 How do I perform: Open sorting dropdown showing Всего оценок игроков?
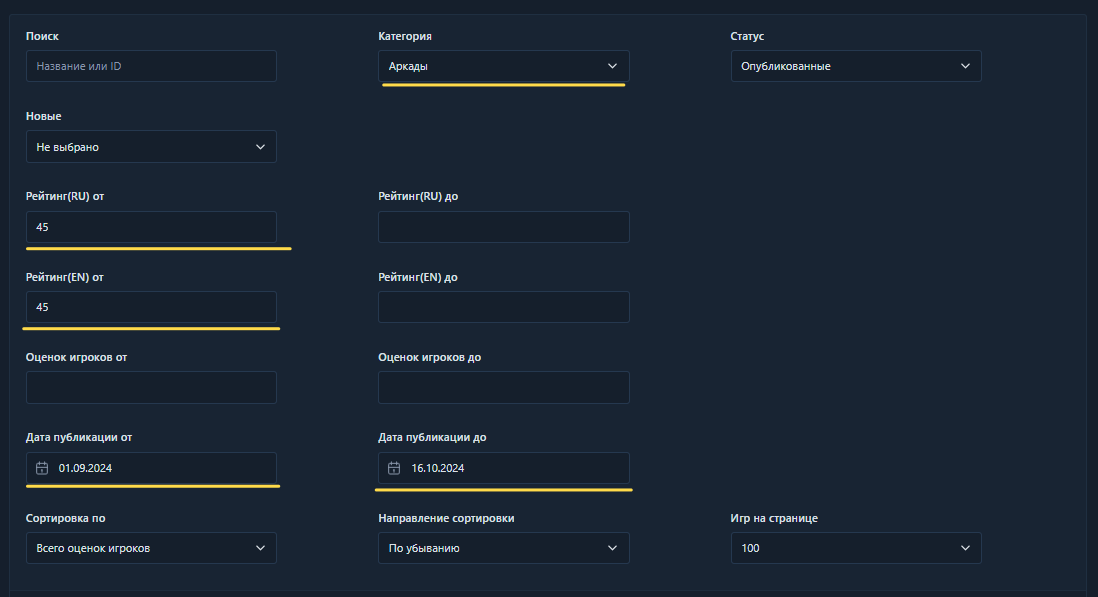pyautogui.click(x=151, y=548)
